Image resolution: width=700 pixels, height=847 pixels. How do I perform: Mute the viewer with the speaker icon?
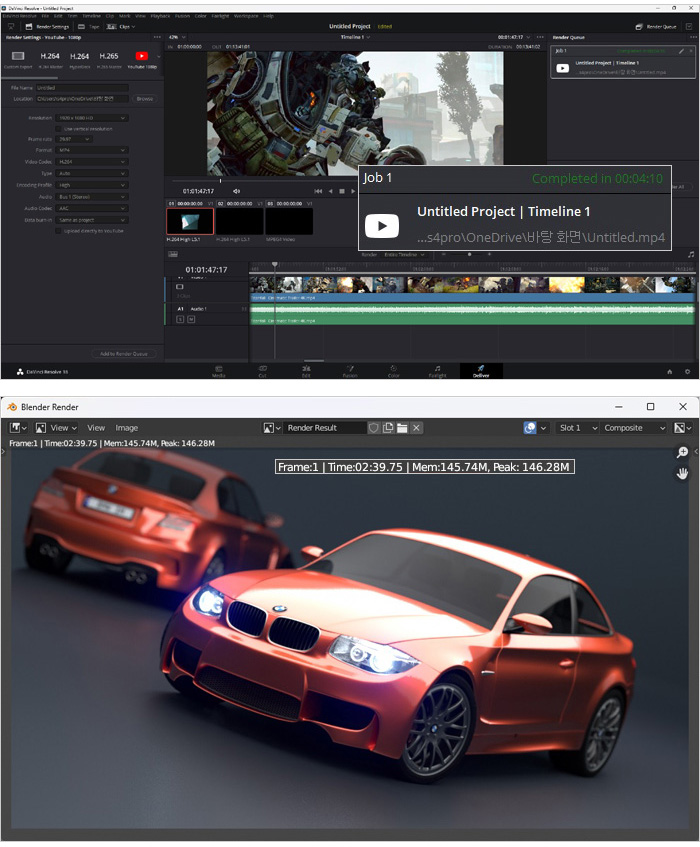pos(237,191)
